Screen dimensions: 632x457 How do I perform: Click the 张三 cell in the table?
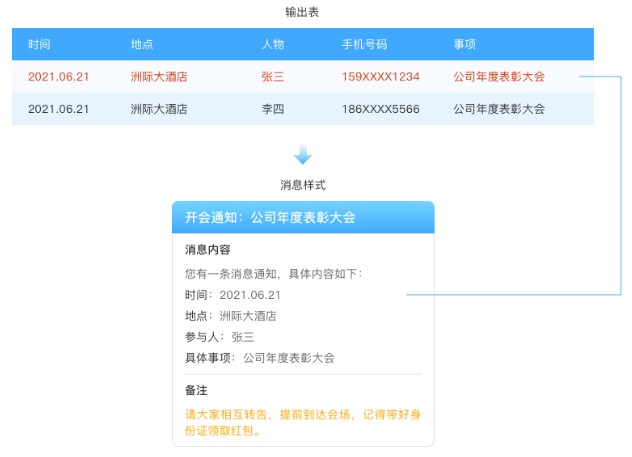point(273,77)
